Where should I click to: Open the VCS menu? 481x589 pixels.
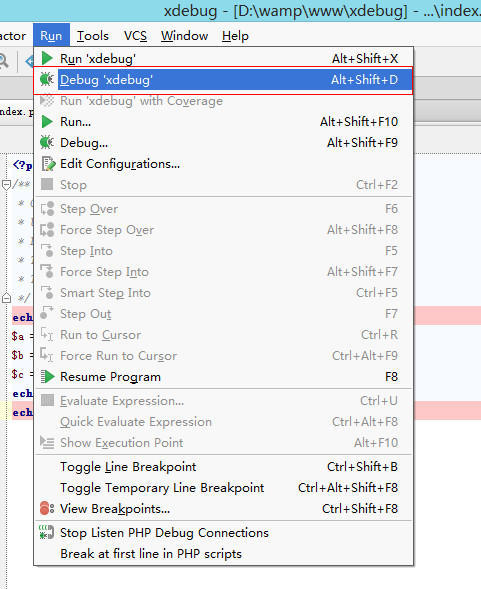tap(135, 36)
